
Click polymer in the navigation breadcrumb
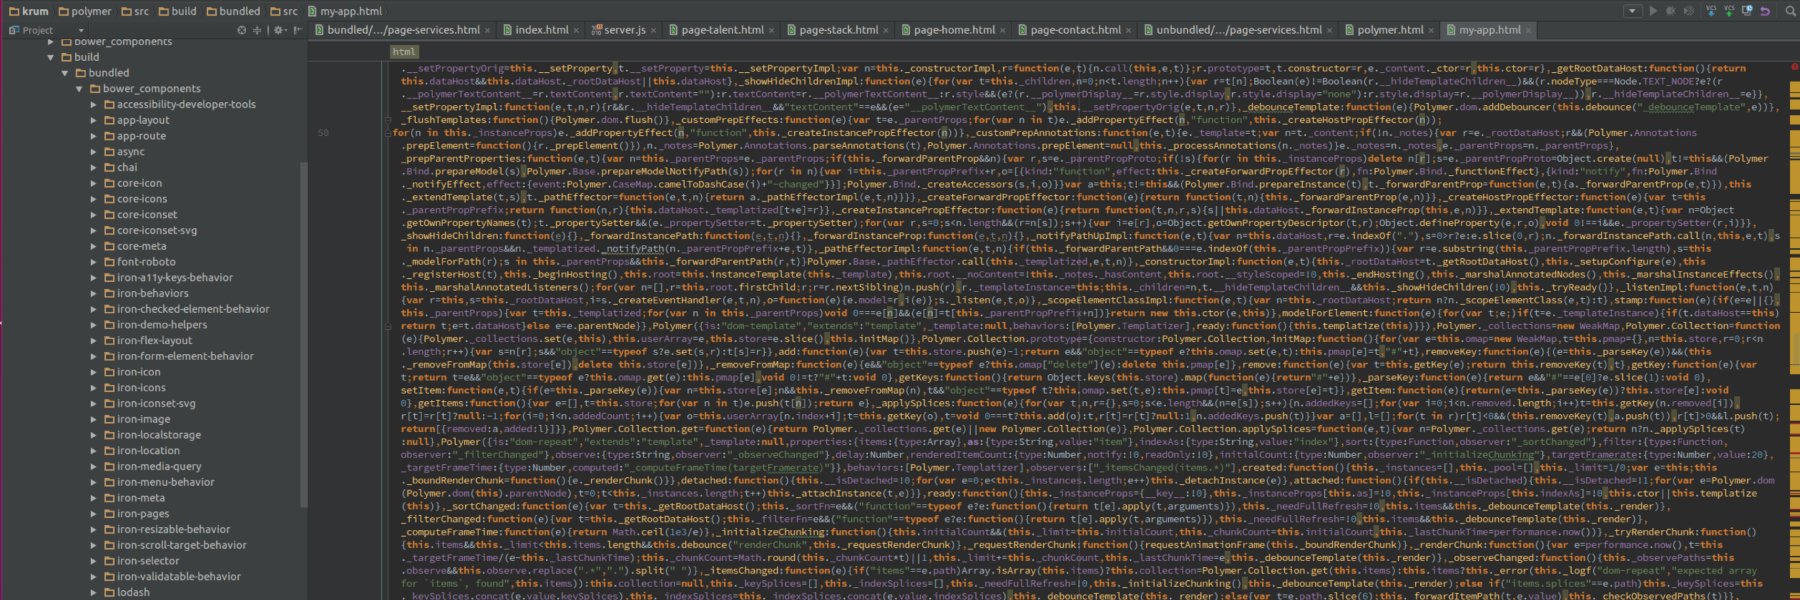tap(84, 11)
